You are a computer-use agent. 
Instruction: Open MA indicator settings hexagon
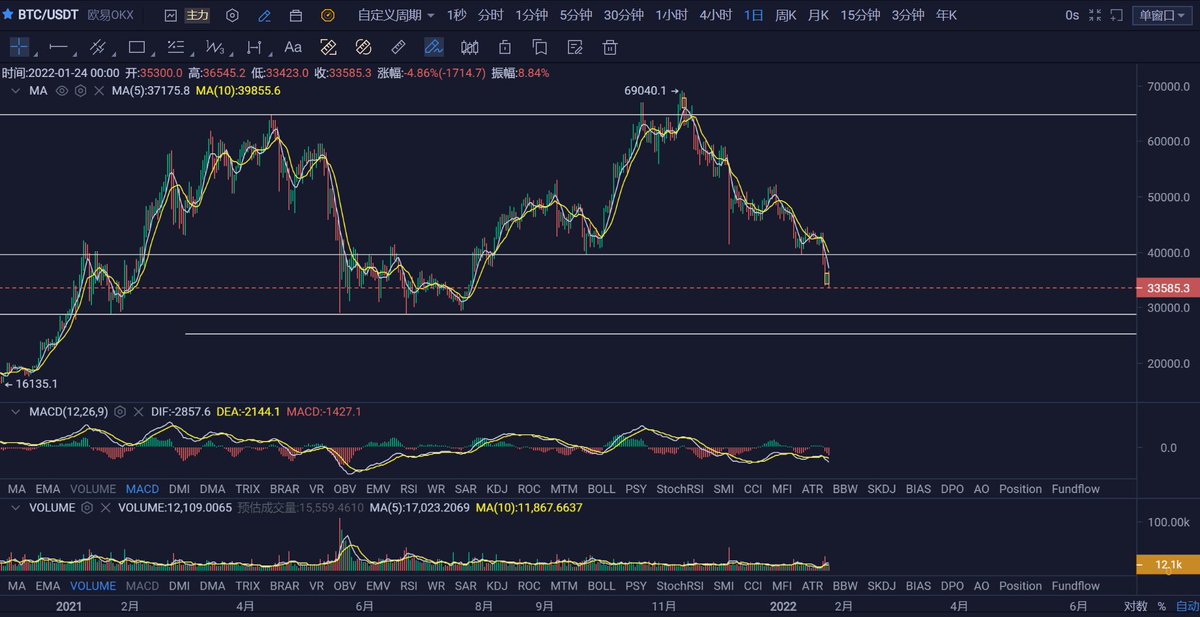click(79, 90)
